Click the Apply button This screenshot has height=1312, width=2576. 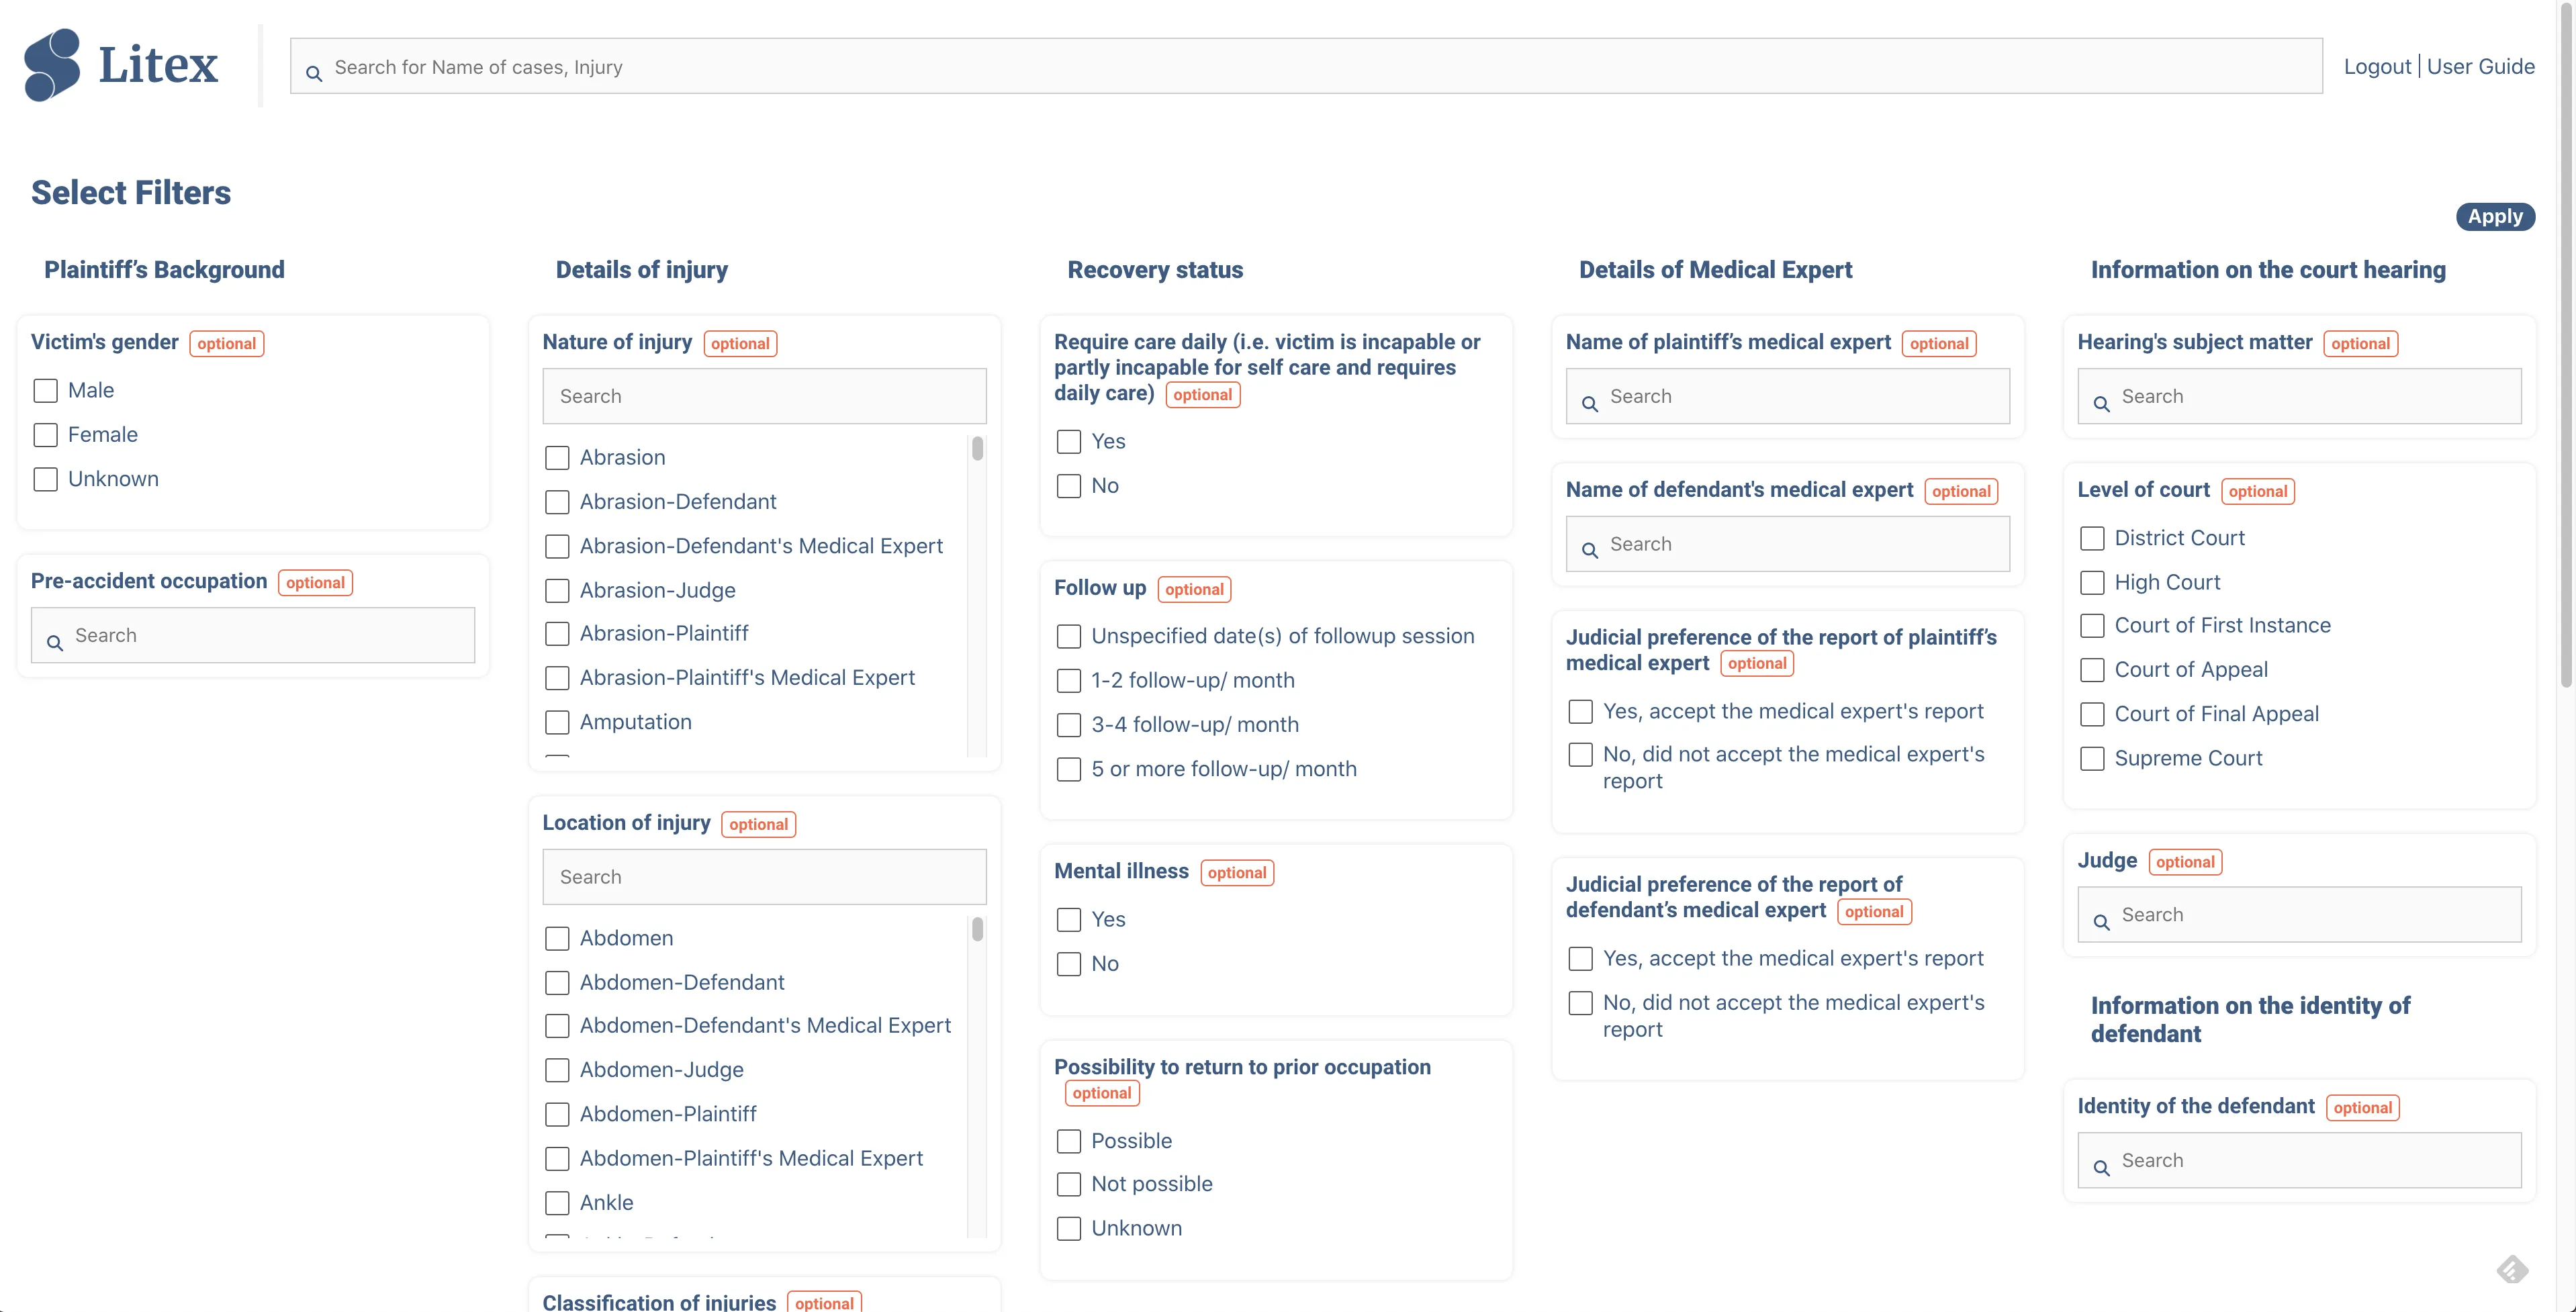point(2494,216)
